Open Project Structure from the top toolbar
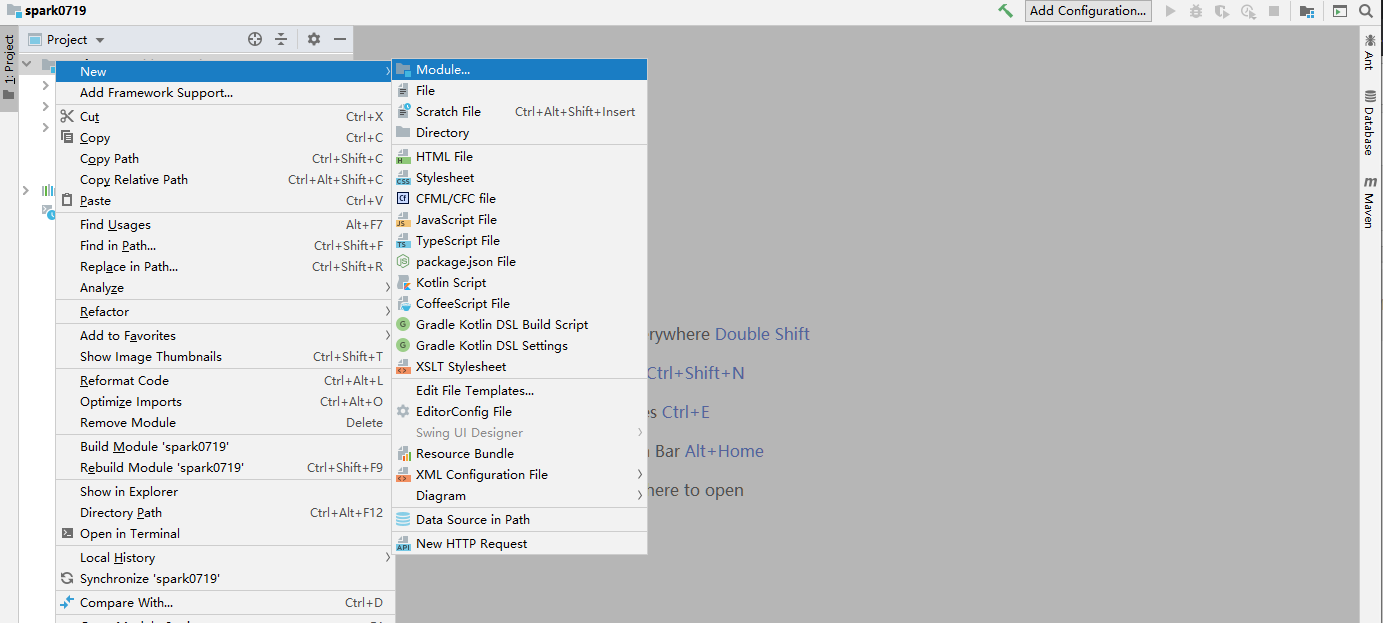The width and height of the screenshot is (1383, 623). tap(1307, 11)
